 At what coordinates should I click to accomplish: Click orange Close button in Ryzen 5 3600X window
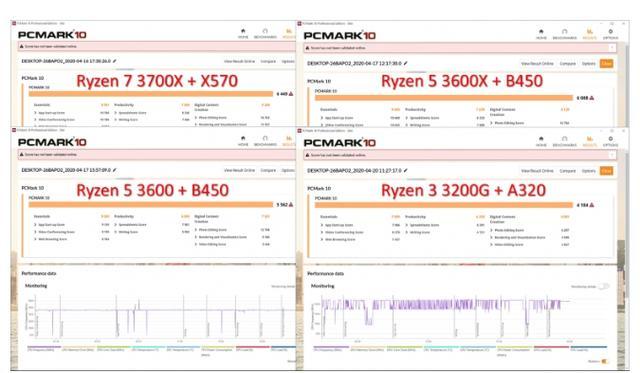(607, 63)
